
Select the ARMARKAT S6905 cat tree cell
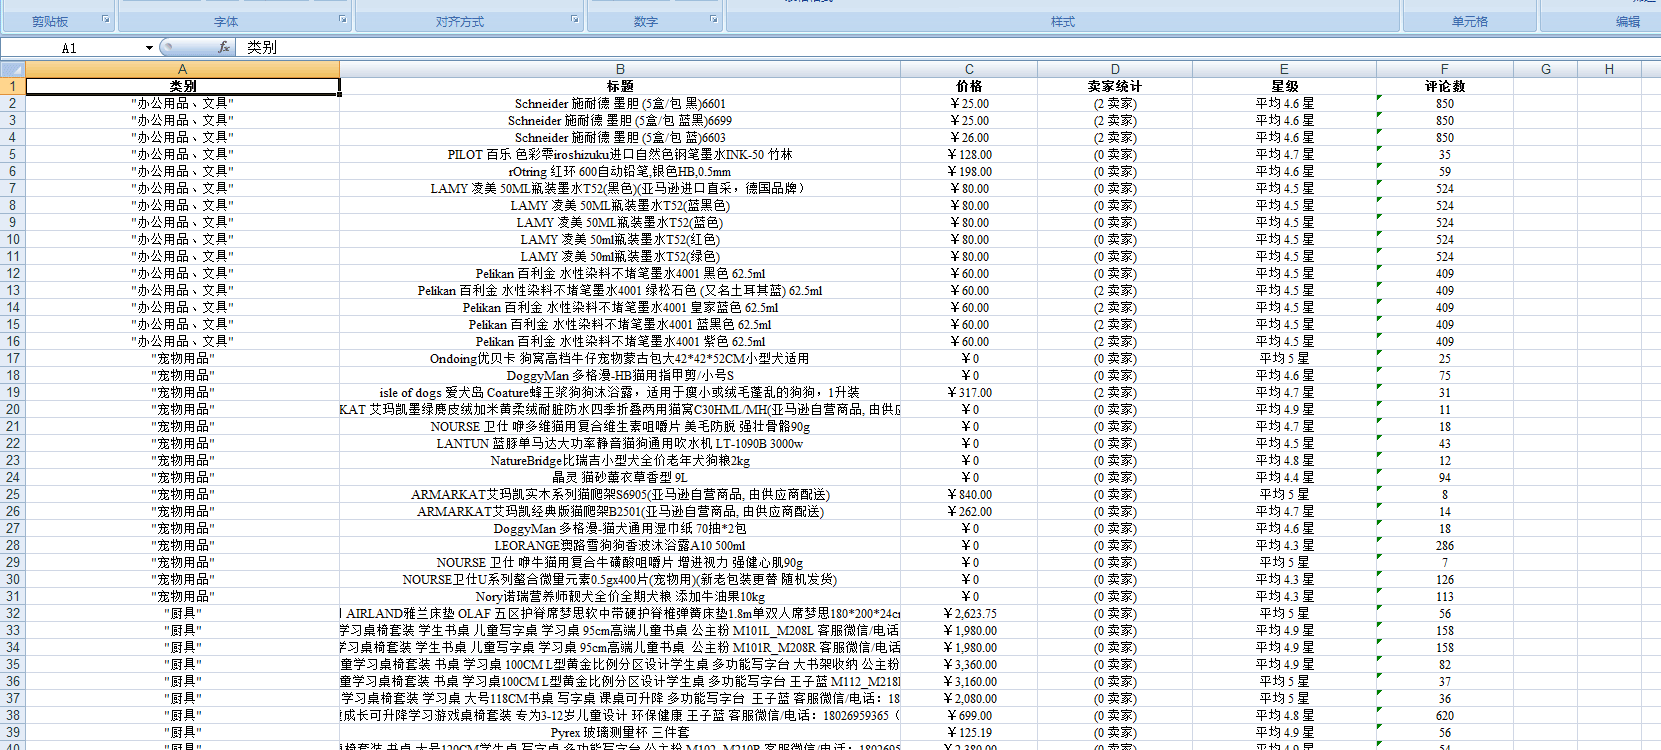coord(620,494)
